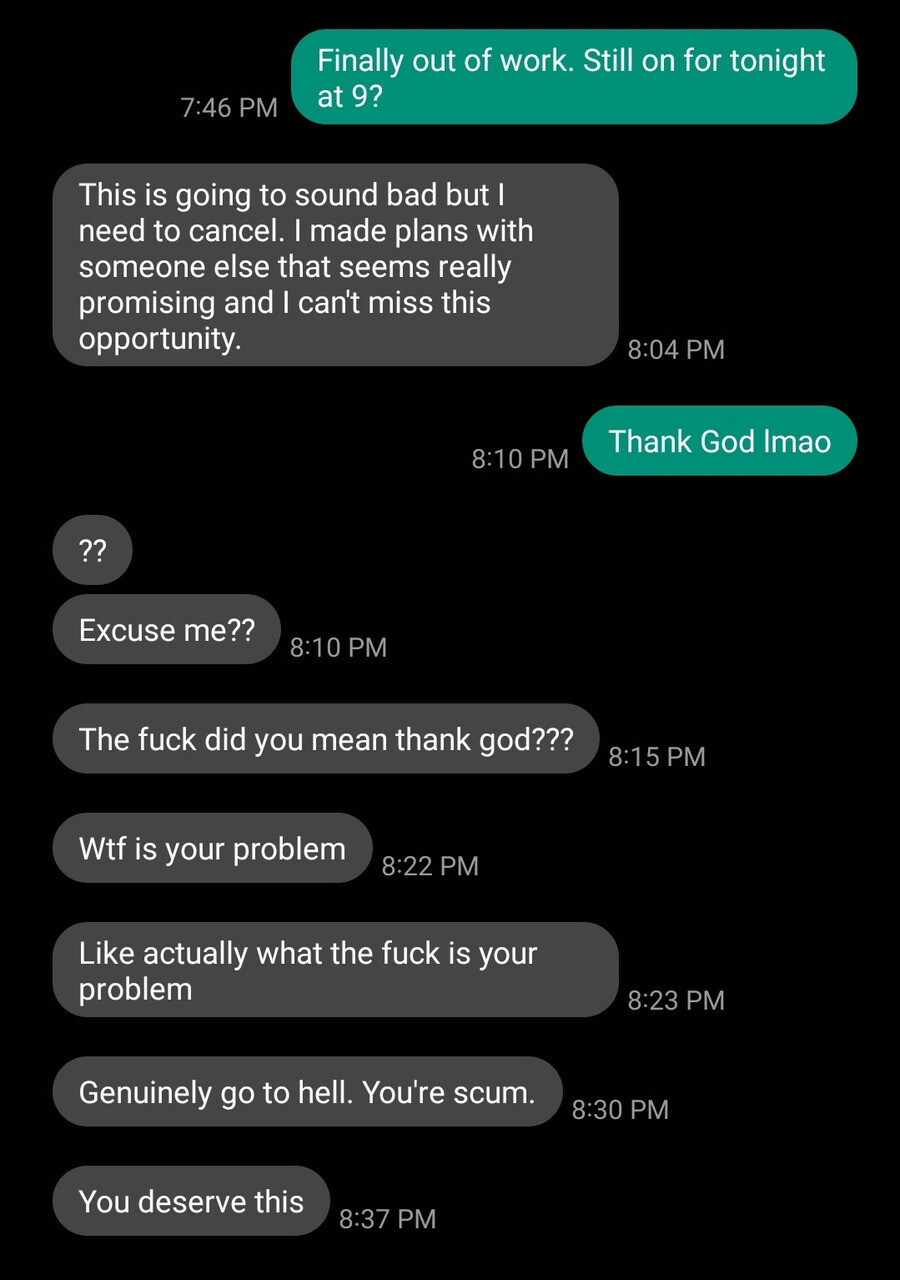Screen dimensions: 900x1280
Task: Tap the '??' message bubble
Action: pos(92,550)
